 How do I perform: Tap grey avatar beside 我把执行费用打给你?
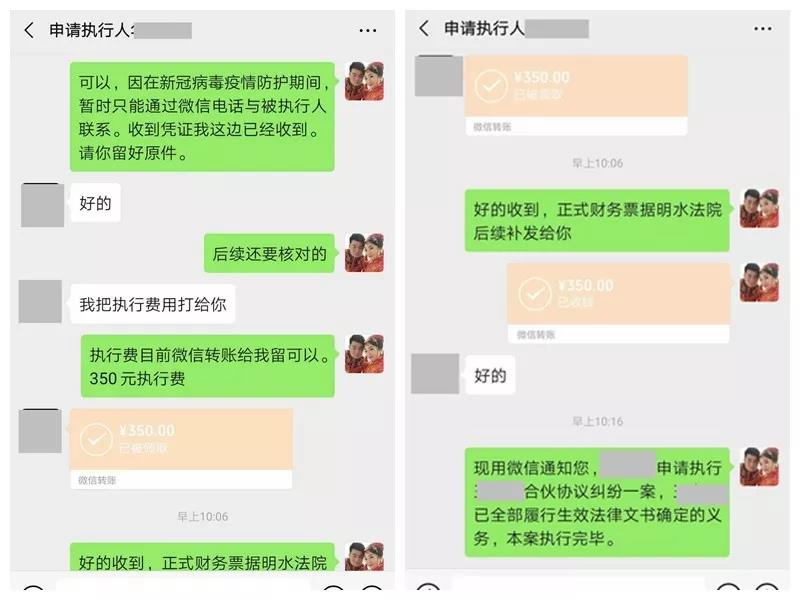40,302
